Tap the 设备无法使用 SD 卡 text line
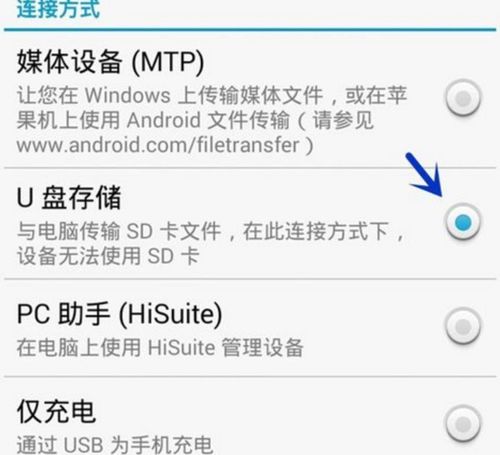The height and width of the screenshot is (455, 500). click(x=108, y=256)
